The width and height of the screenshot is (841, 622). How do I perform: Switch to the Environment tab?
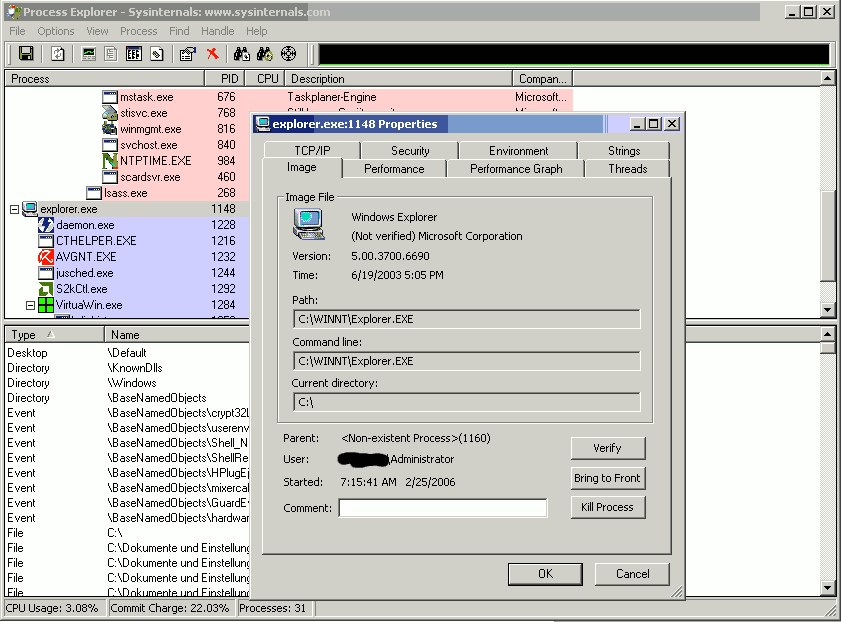tap(519, 151)
